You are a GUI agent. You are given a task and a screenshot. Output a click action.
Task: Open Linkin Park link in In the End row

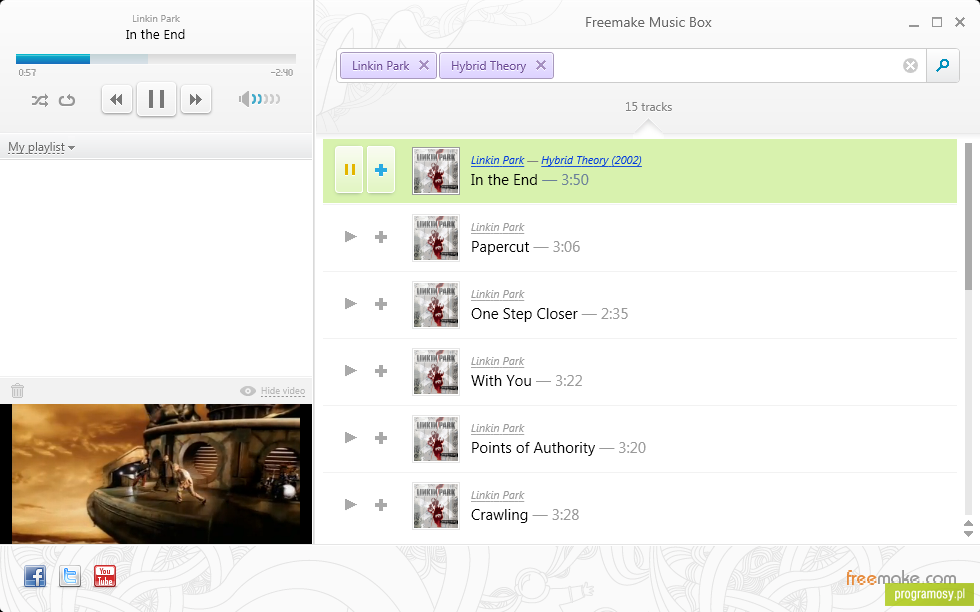pyautogui.click(x=498, y=160)
